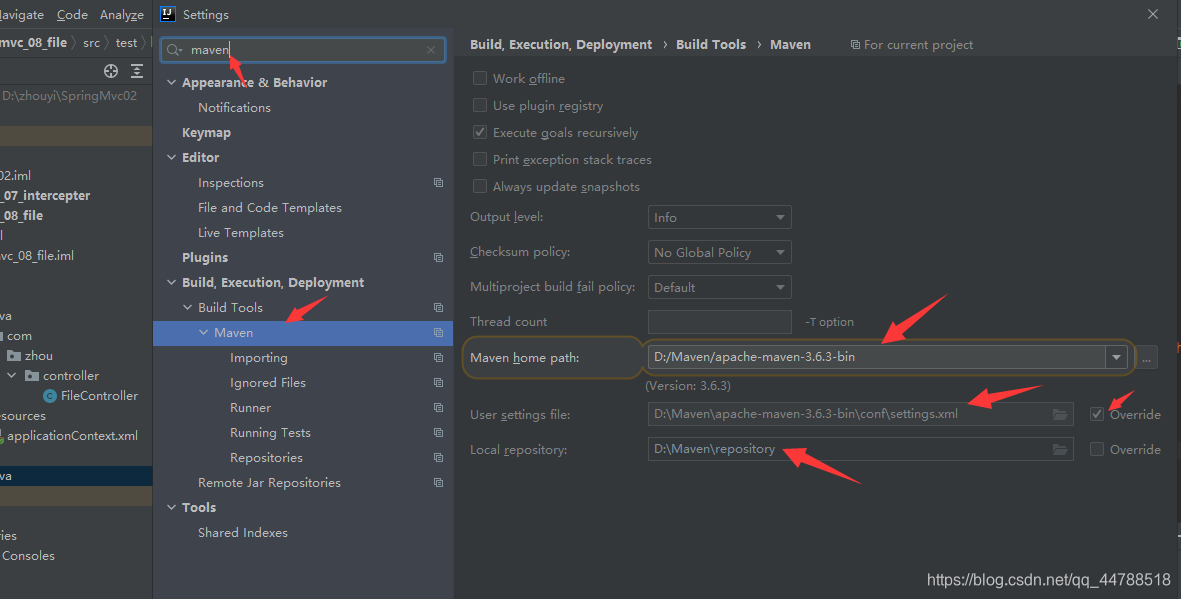
Task: Click the search magnifier icon in settings
Action: point(174,50)
